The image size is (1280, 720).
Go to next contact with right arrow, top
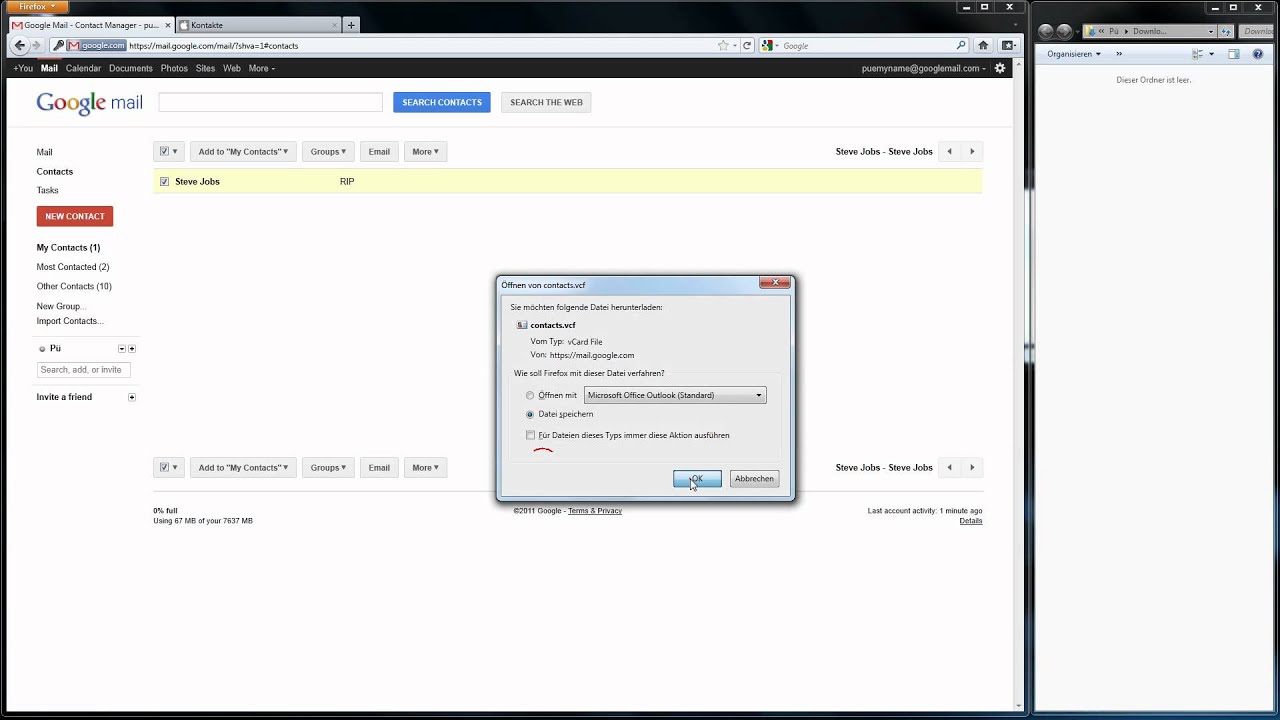click(972, 152)
